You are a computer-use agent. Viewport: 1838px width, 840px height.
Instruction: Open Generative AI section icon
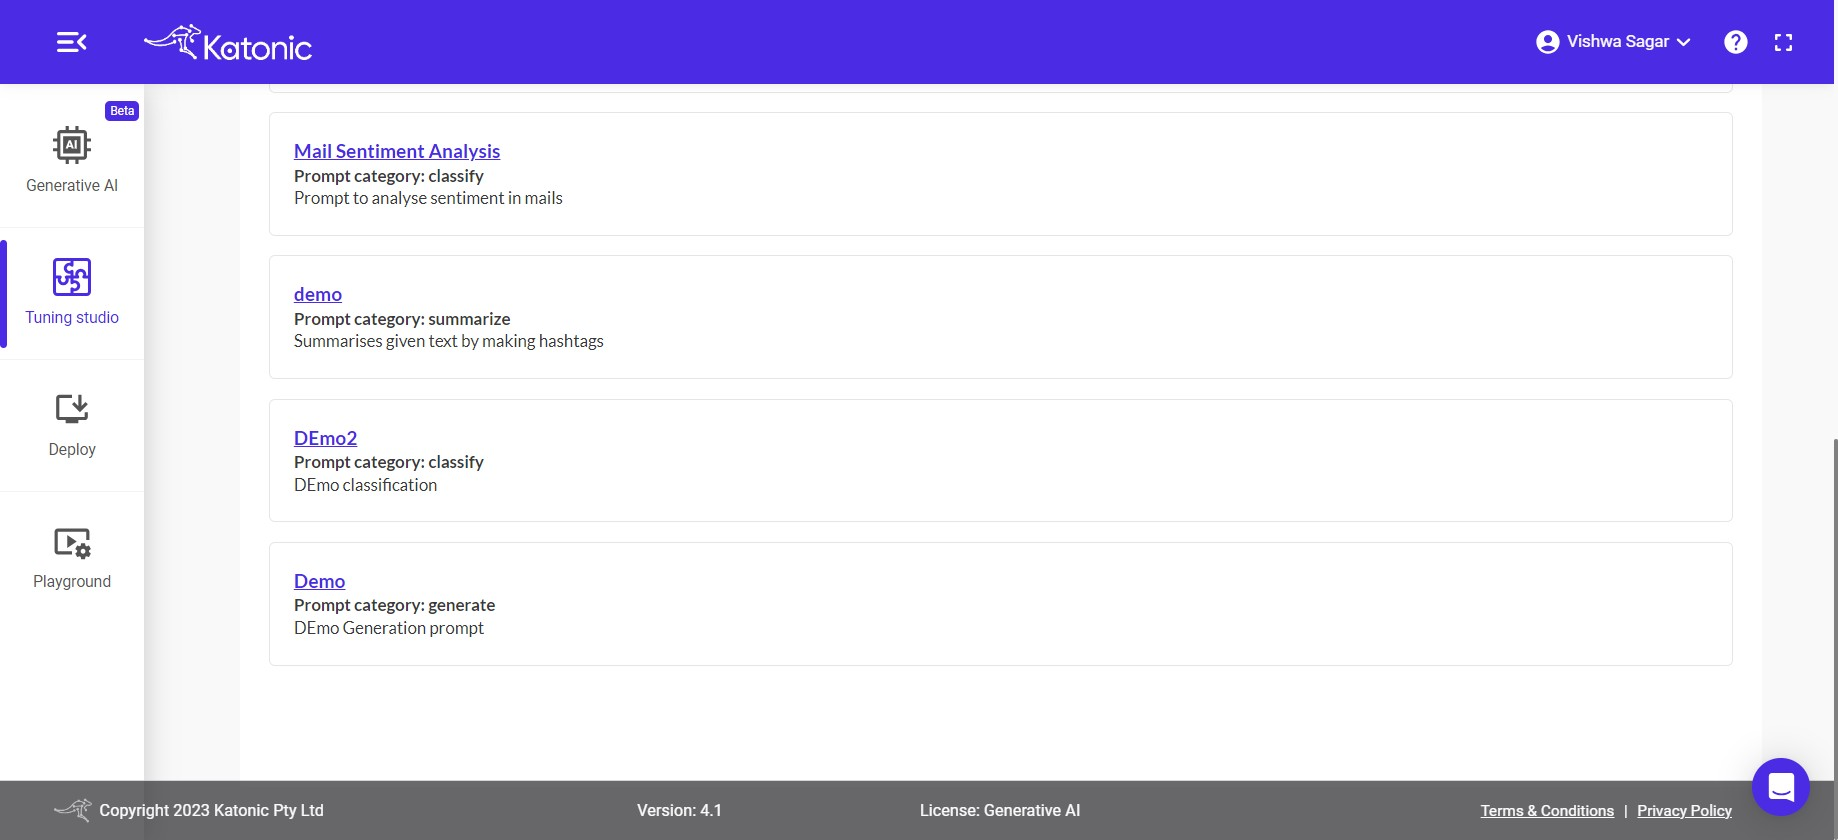(72, 145)
